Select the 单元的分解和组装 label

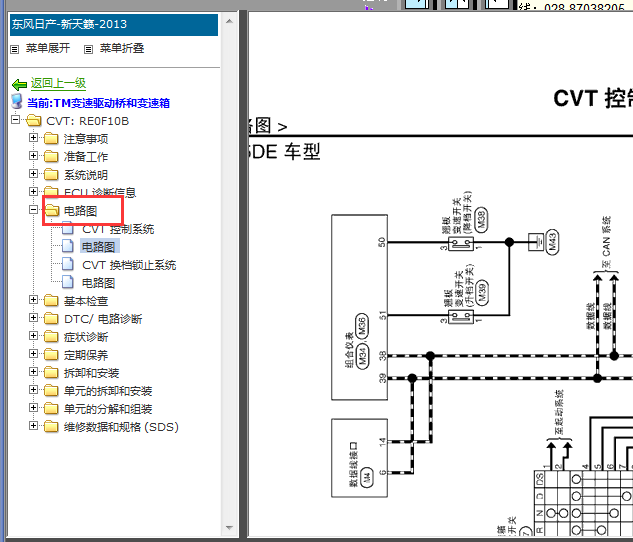click(108, 409)
